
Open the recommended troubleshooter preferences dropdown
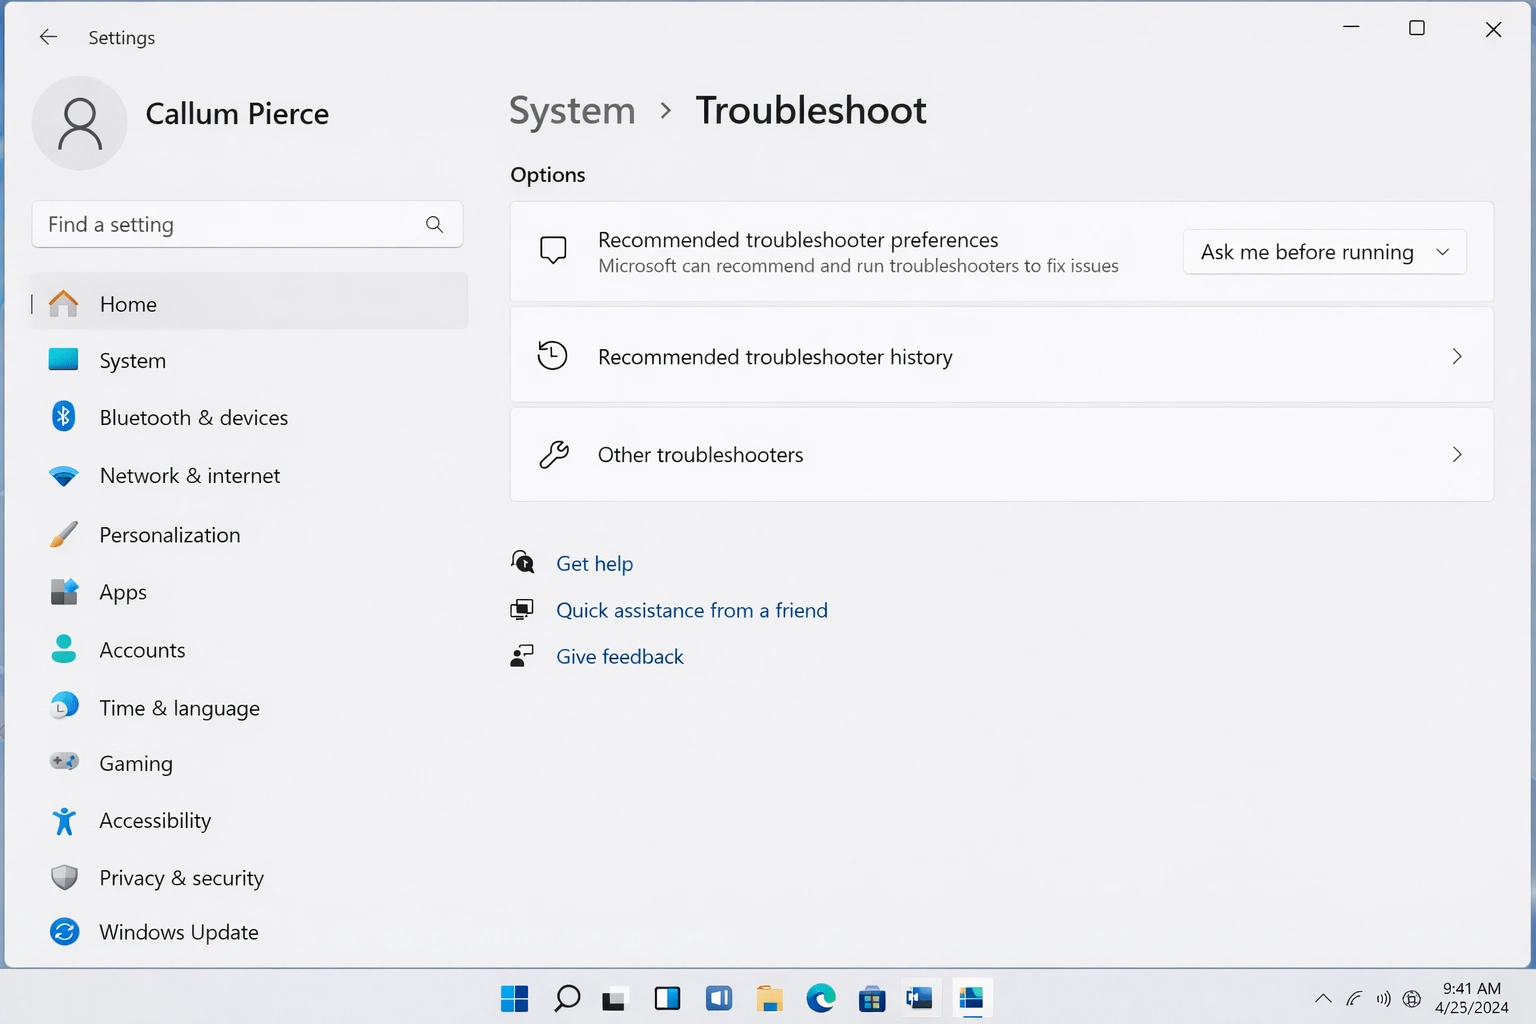click(1323, 251)
